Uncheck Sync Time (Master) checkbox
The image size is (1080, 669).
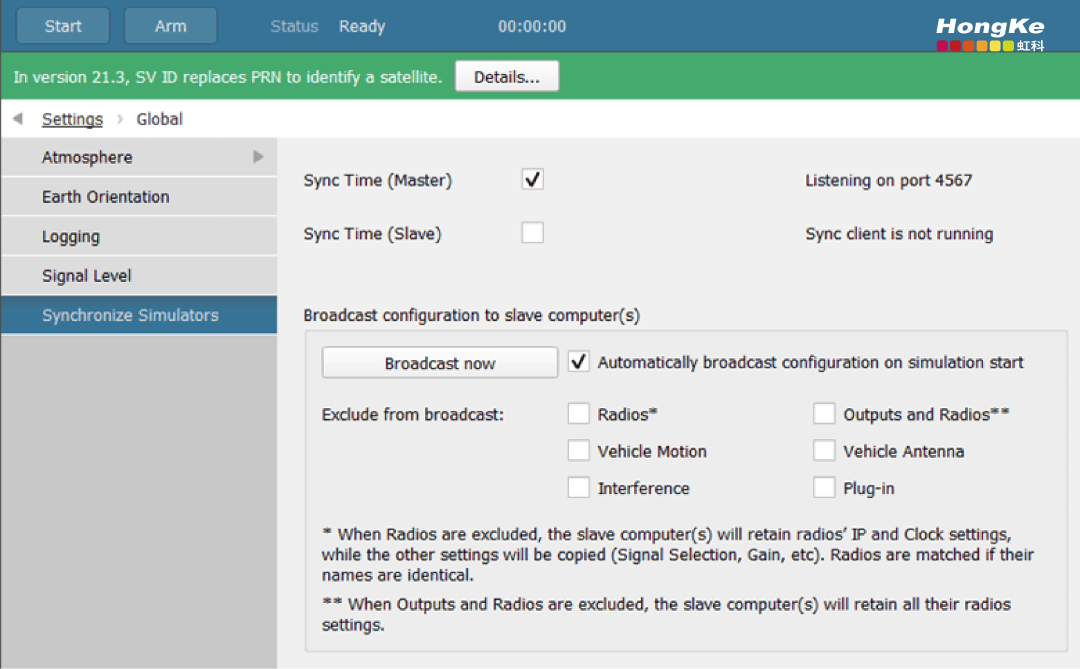[532, 179]
